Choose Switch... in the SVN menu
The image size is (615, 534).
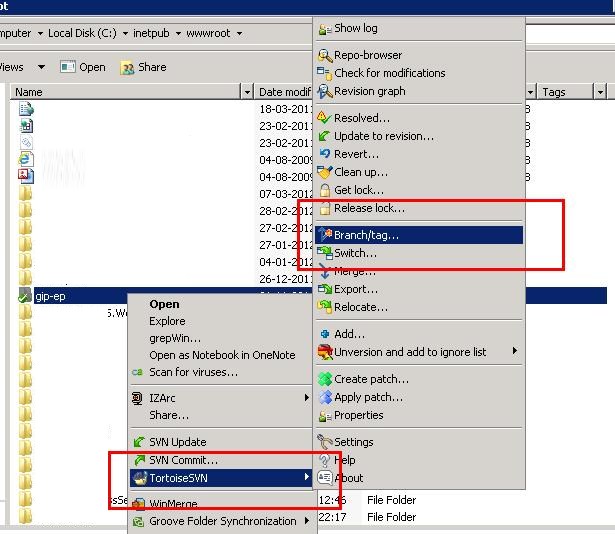click(355, 253)
